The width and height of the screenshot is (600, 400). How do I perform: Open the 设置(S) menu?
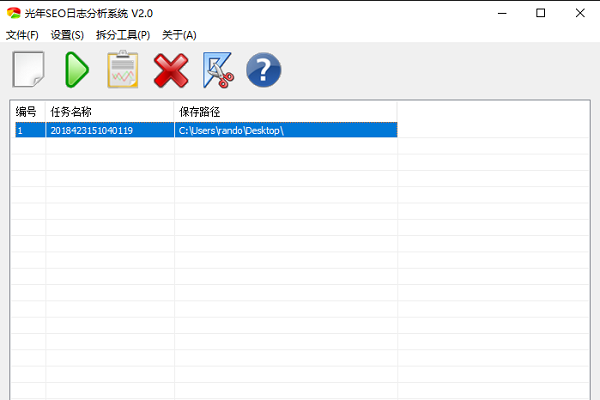point(67,35)
